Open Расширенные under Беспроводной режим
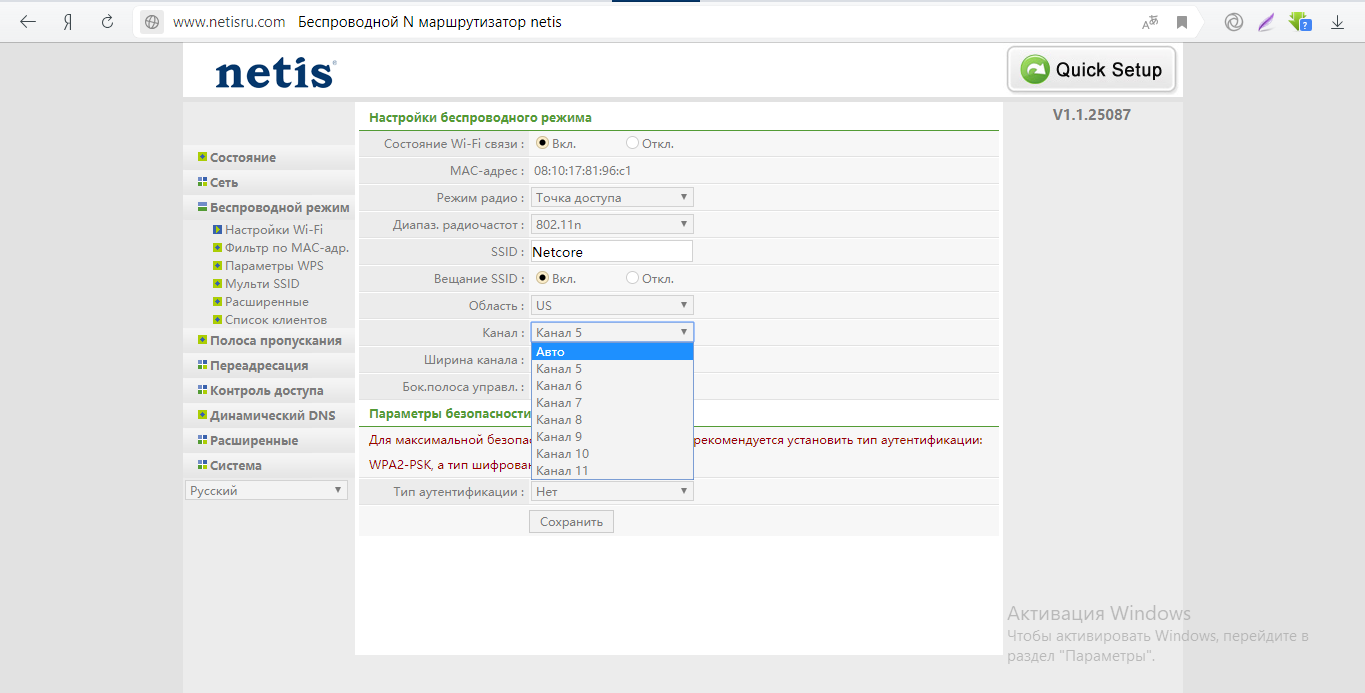 [x=266, y=302]
